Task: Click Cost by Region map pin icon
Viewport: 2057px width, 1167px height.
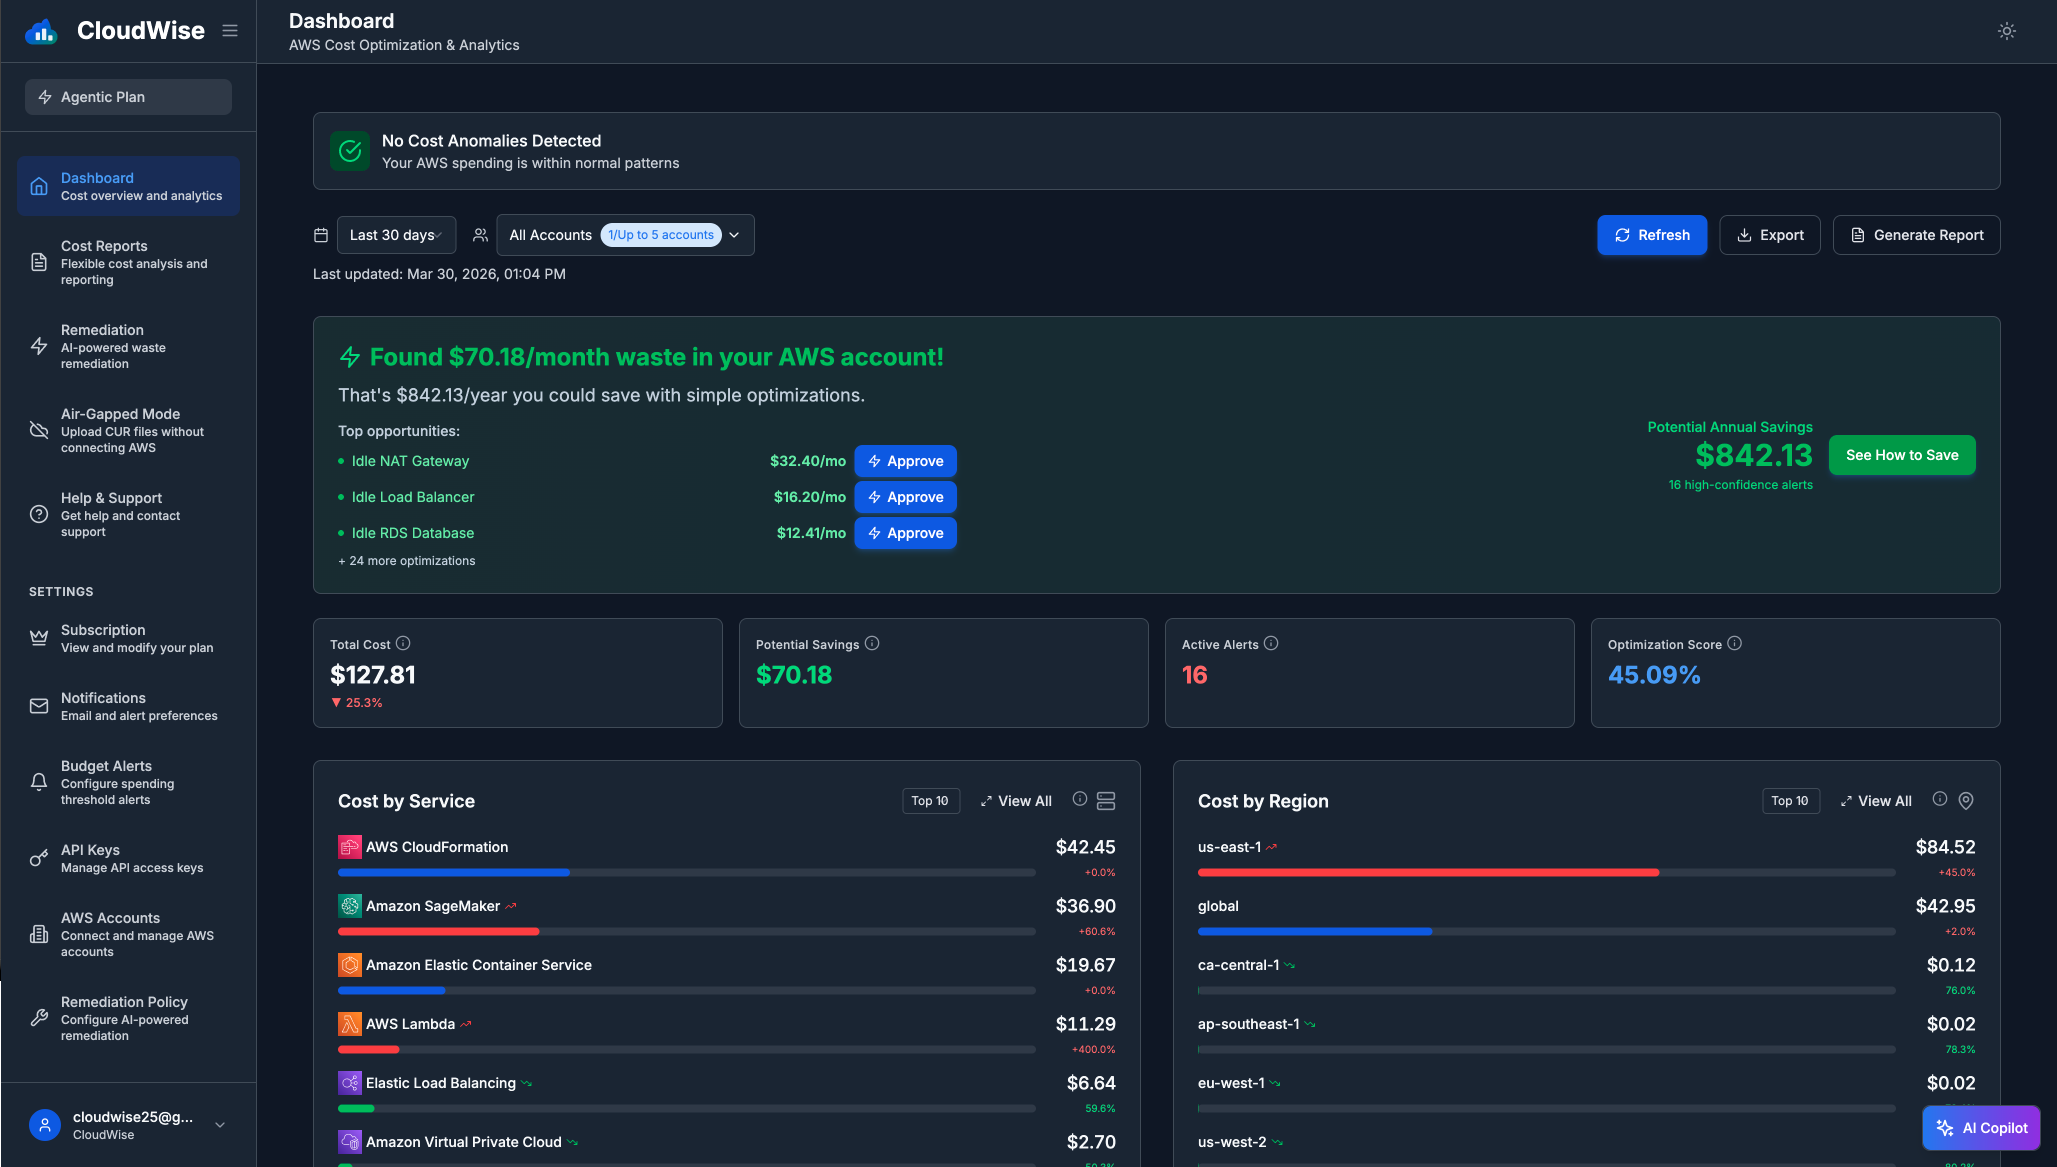Action: pos(1966,801)
